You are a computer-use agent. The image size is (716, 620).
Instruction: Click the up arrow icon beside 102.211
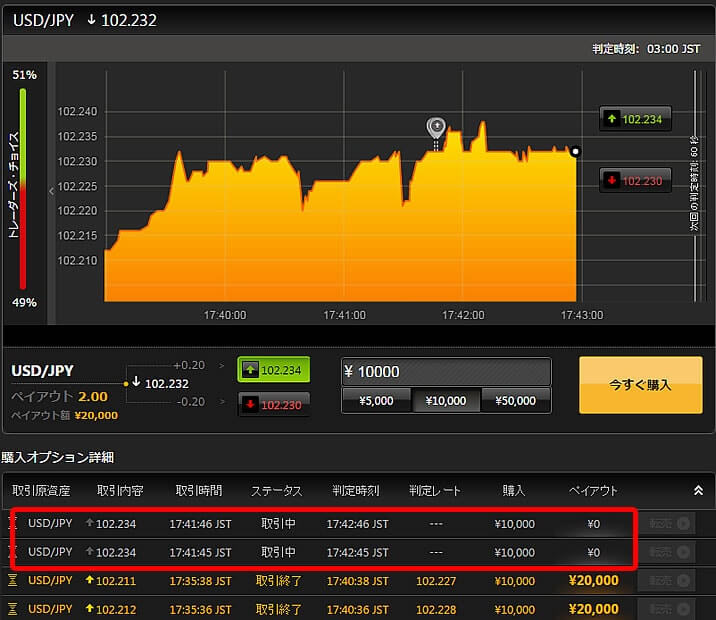click(90, 580)
